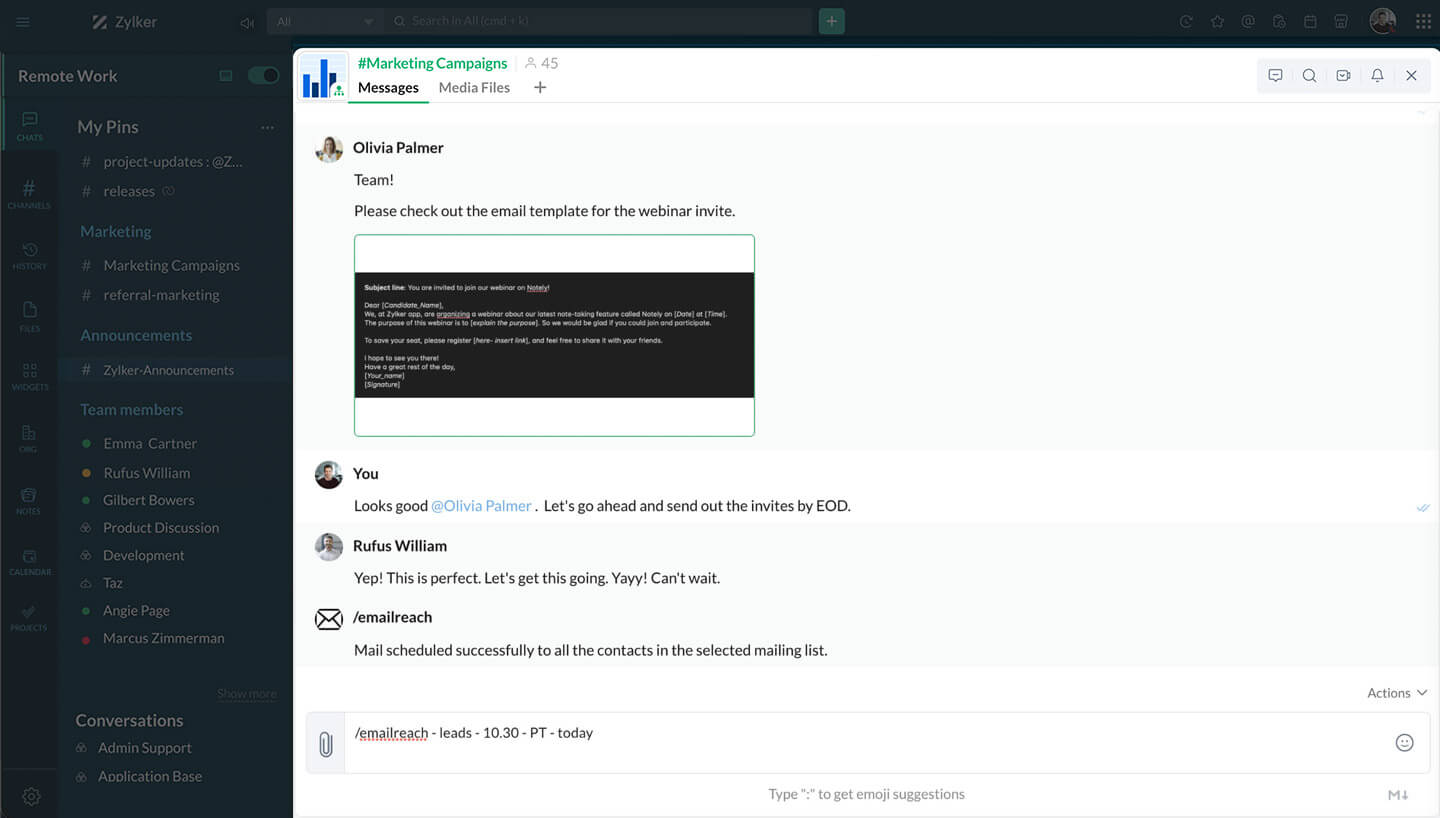Toggle Markdown mode in message box
Image resolution: width=1440 pixels, height=818 pixels.
click(x=1398, y=795)
